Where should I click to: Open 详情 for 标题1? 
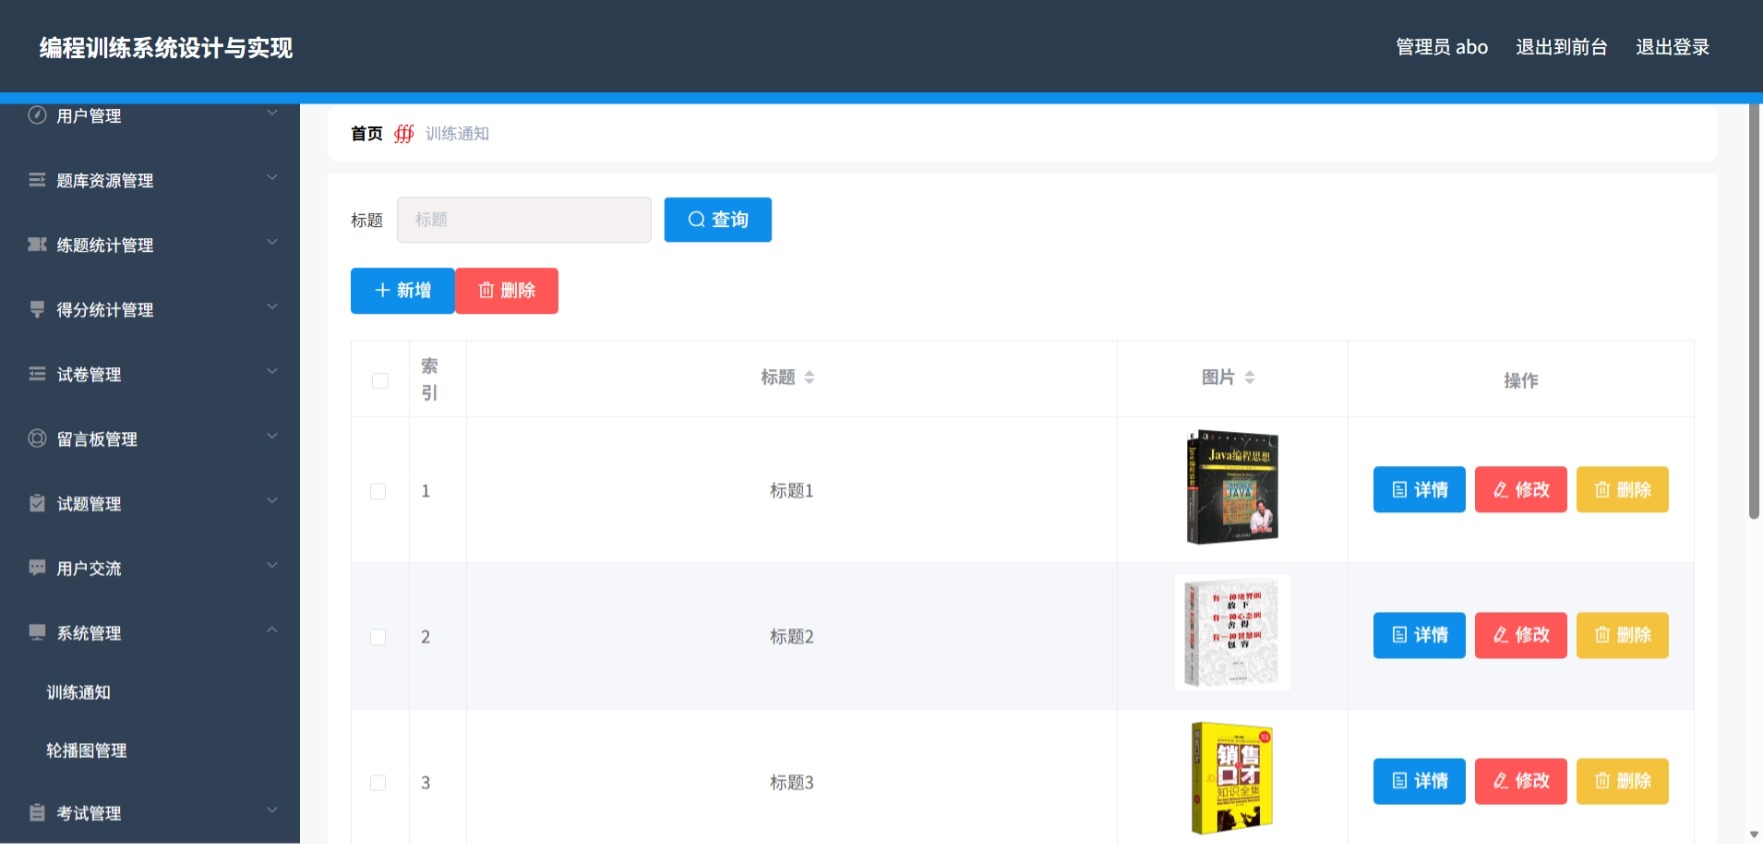tap(1419, 490)
